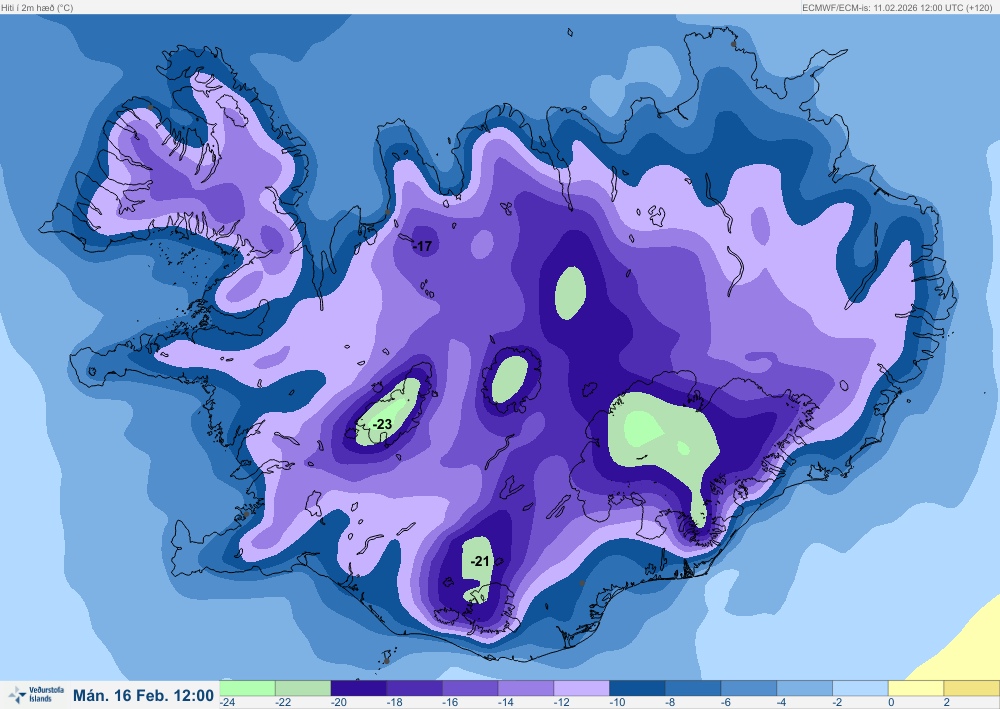Click the -10 legend scale label

(617, 703)
